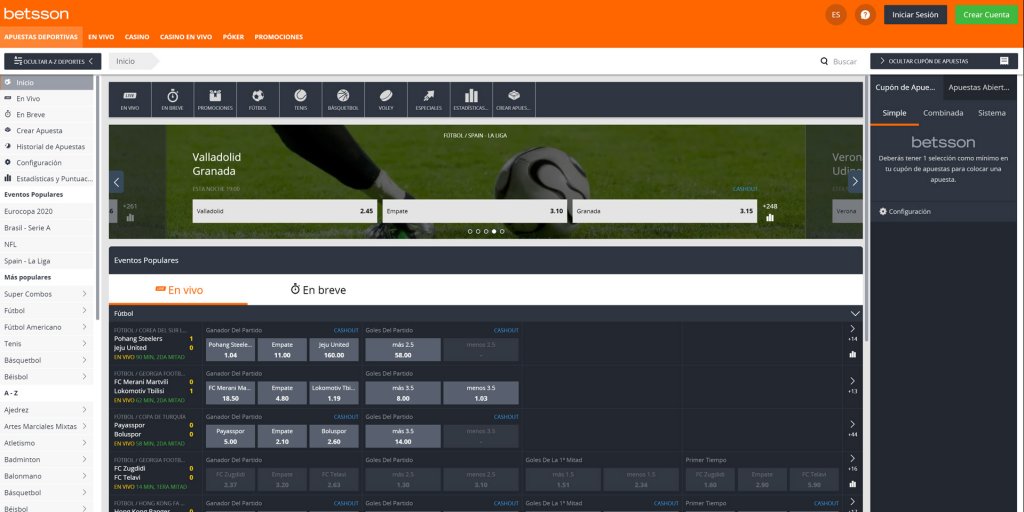This screenshot has height=512, width=1024.
Task: Open Apuestas Abiertas tab
Action: tap(980, 88)
